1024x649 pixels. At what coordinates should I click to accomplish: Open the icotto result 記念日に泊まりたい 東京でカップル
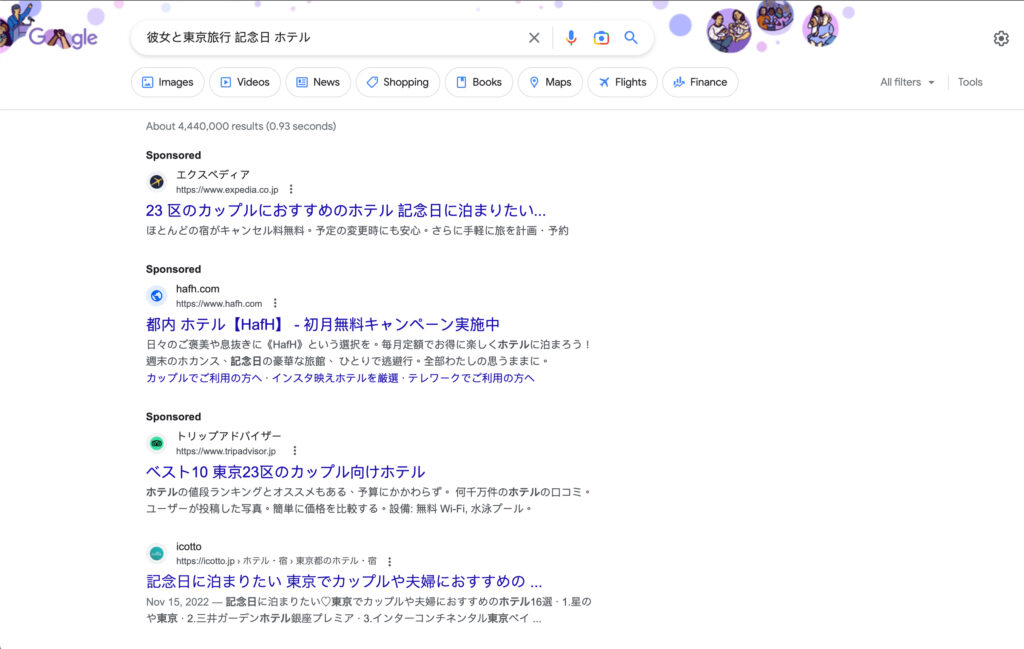pyautogui.click(x=344, y=581)
